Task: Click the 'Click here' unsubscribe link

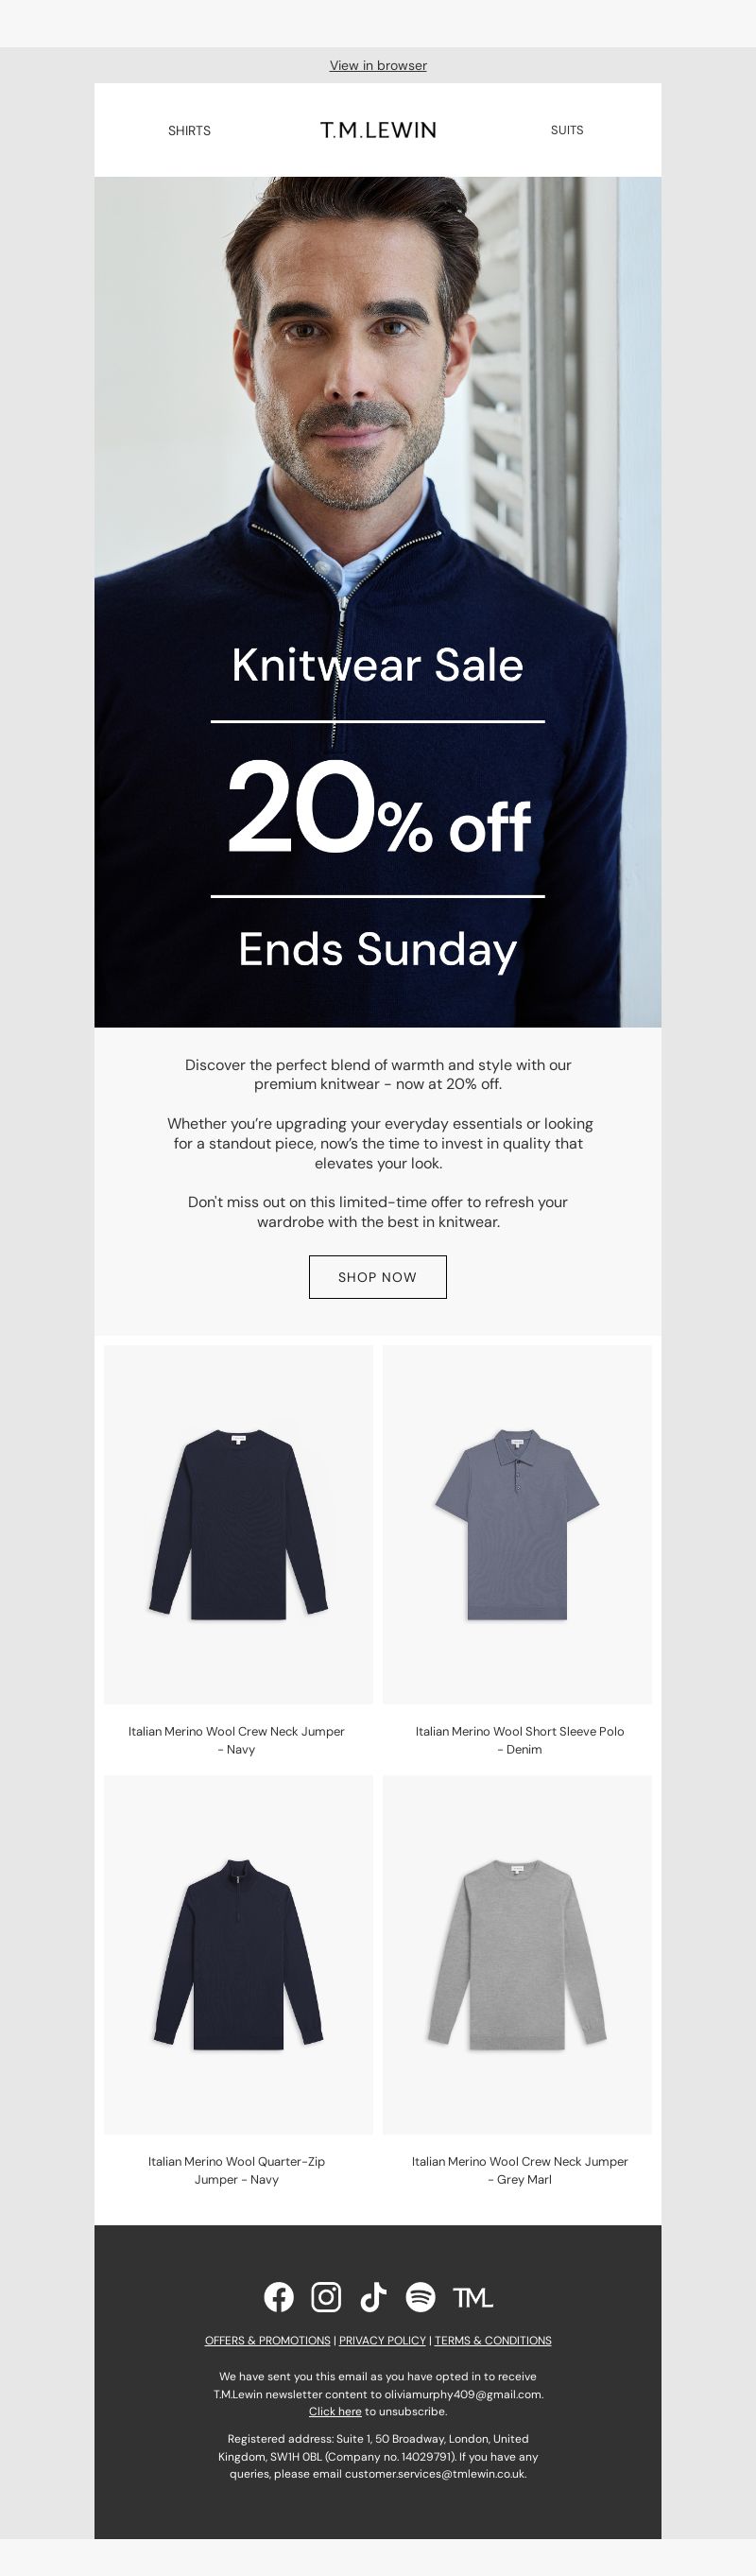Action: [335, 2412]
